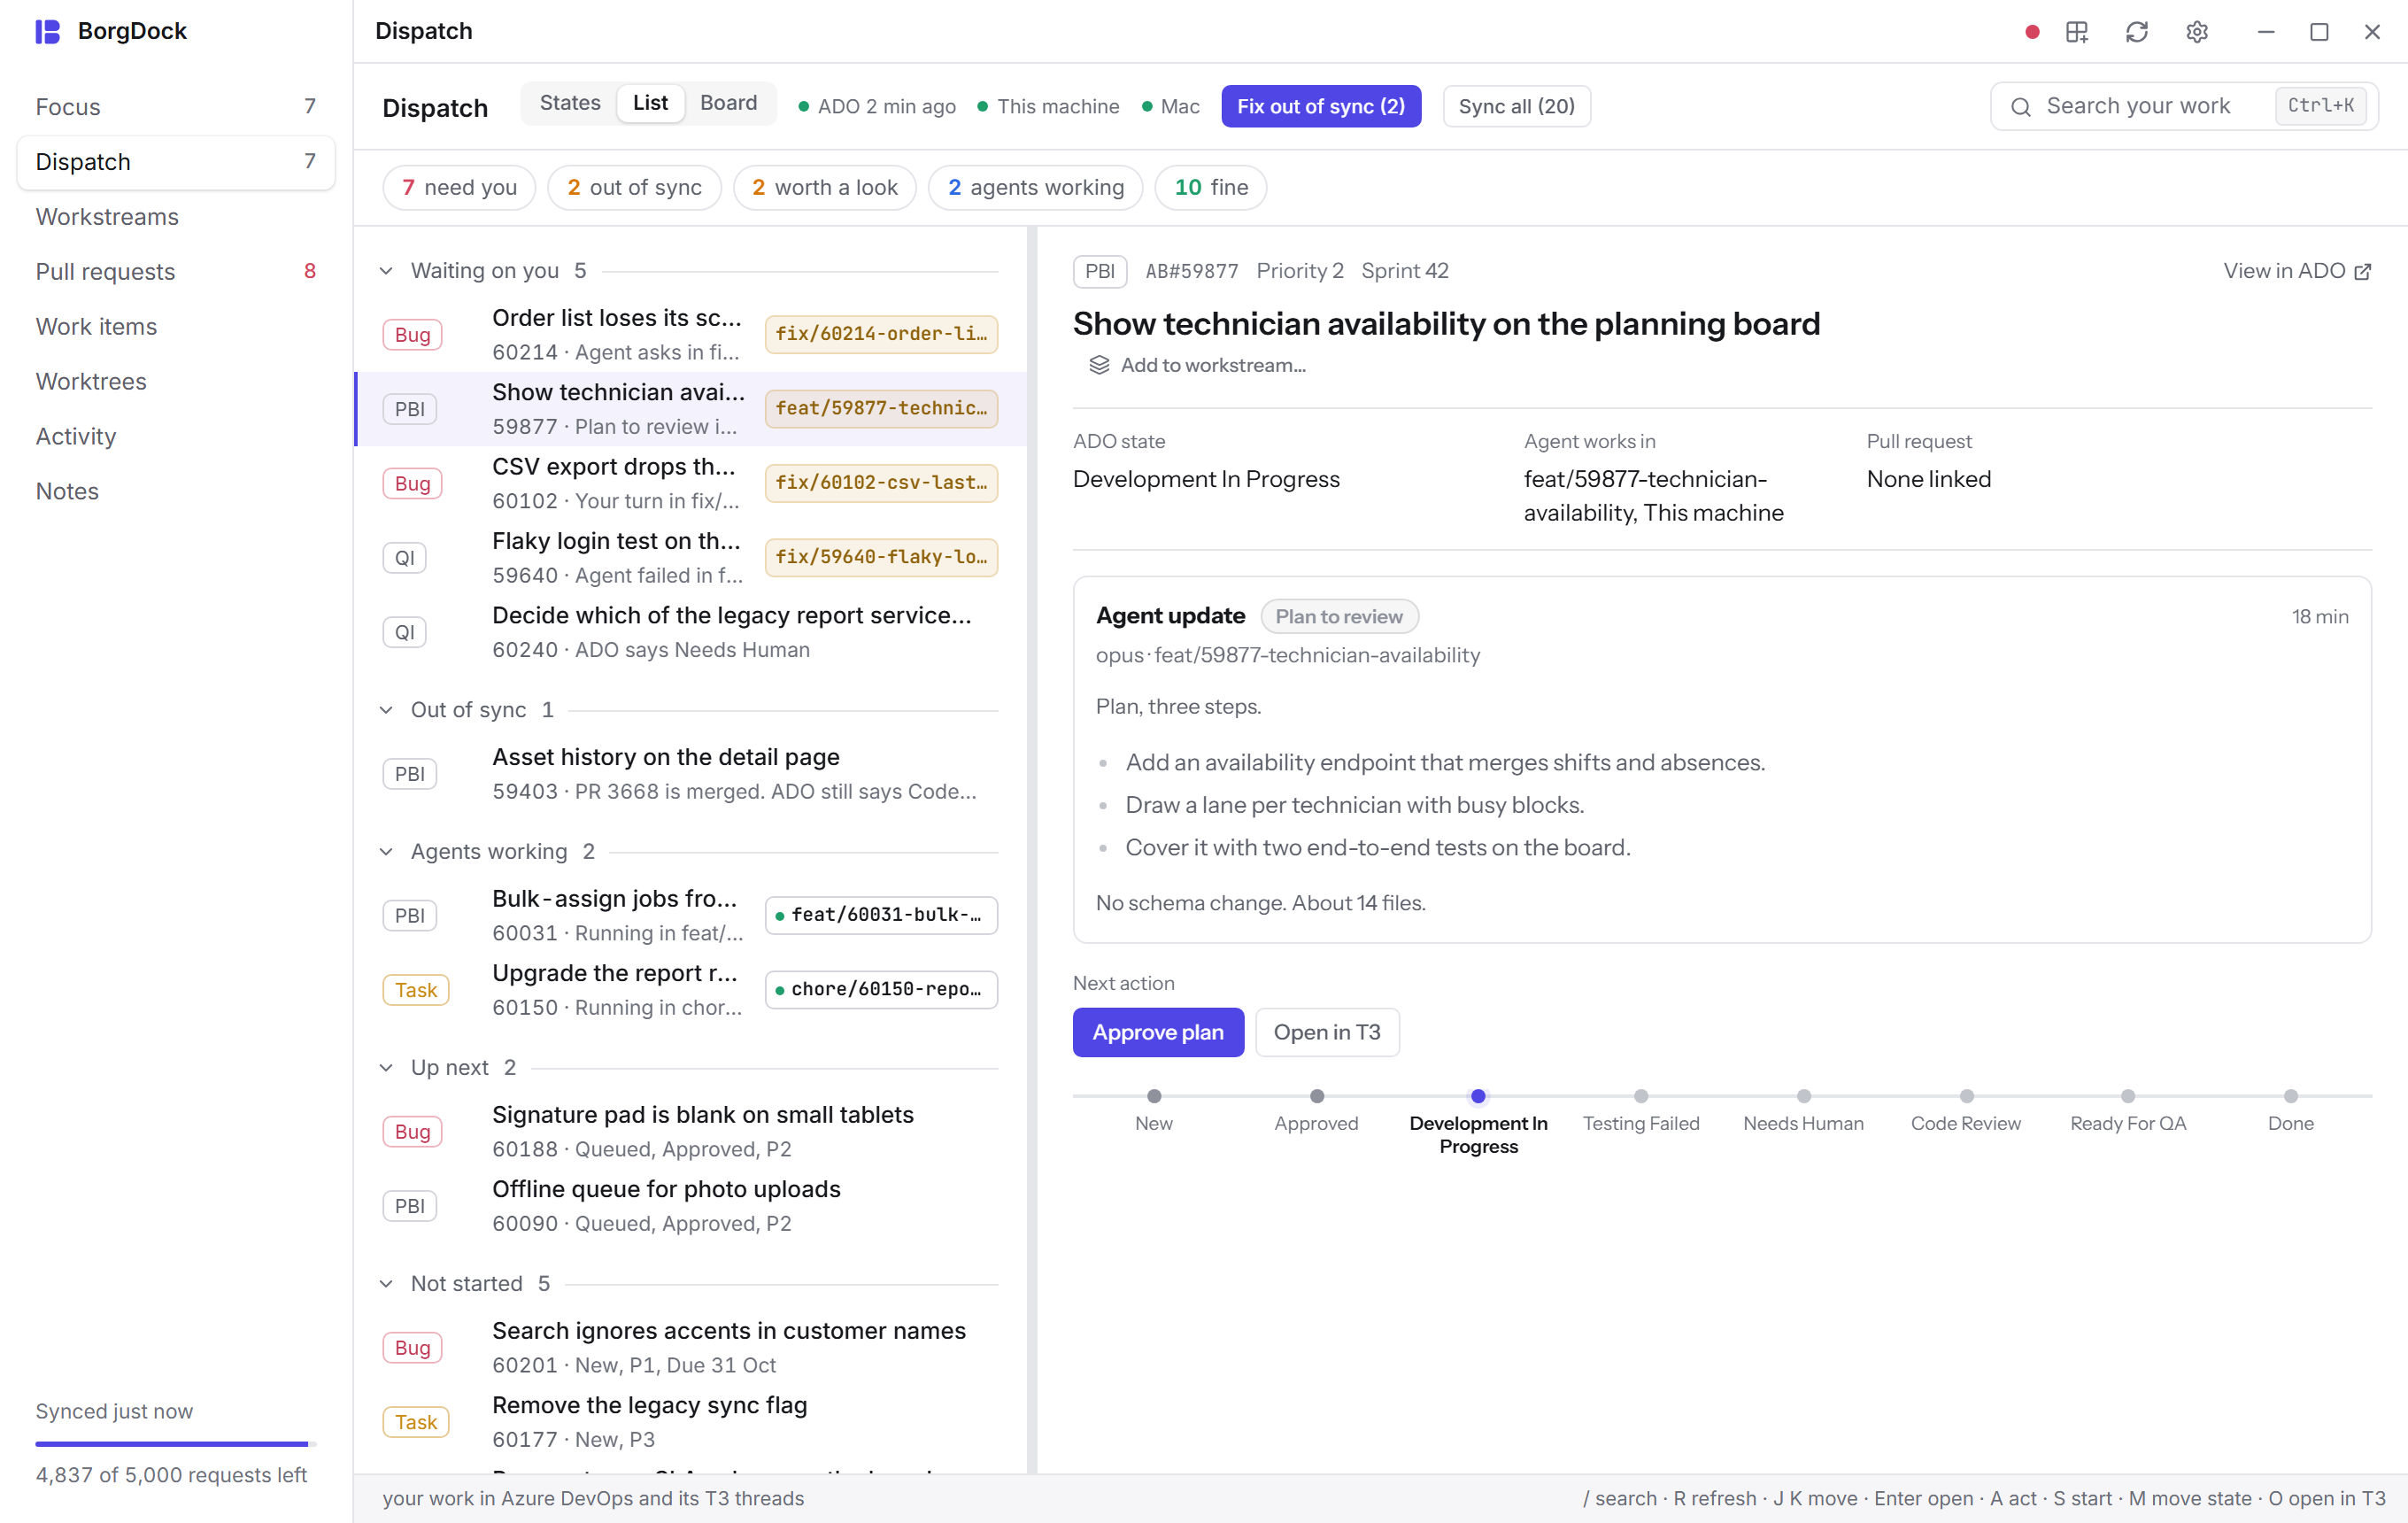2408x1523 pixels.
Task: Click the feat/60031-bulk branch chip
Action: coord(881,916)
